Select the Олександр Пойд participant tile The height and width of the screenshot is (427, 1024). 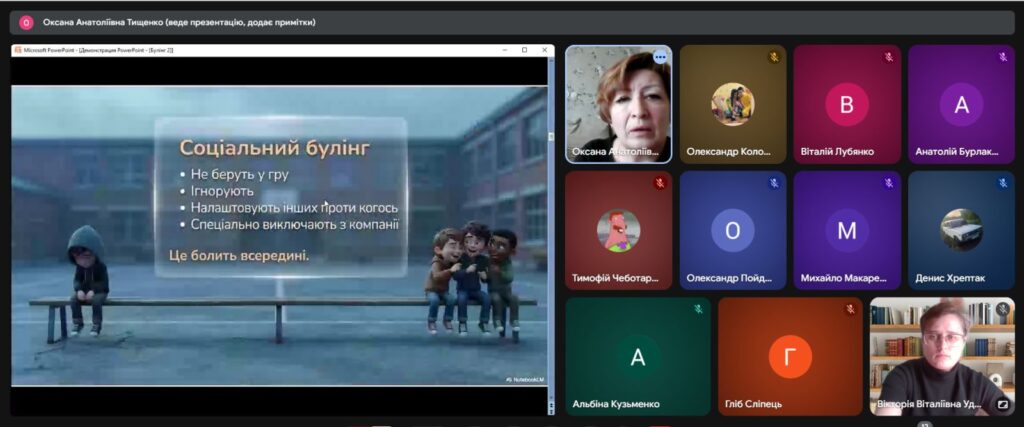(733, 231)
